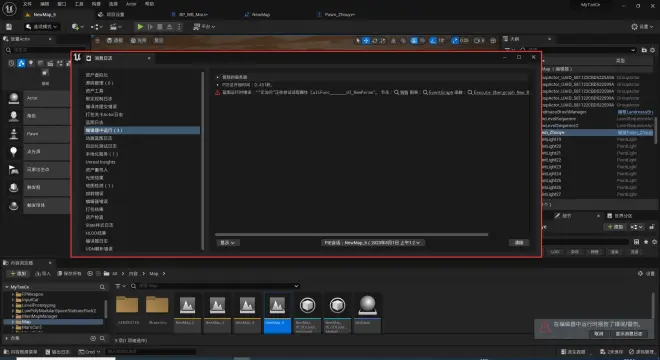Switch to the NewMap blueprint tab
This screenshot has width=660, height=360.
pos(258,14)
